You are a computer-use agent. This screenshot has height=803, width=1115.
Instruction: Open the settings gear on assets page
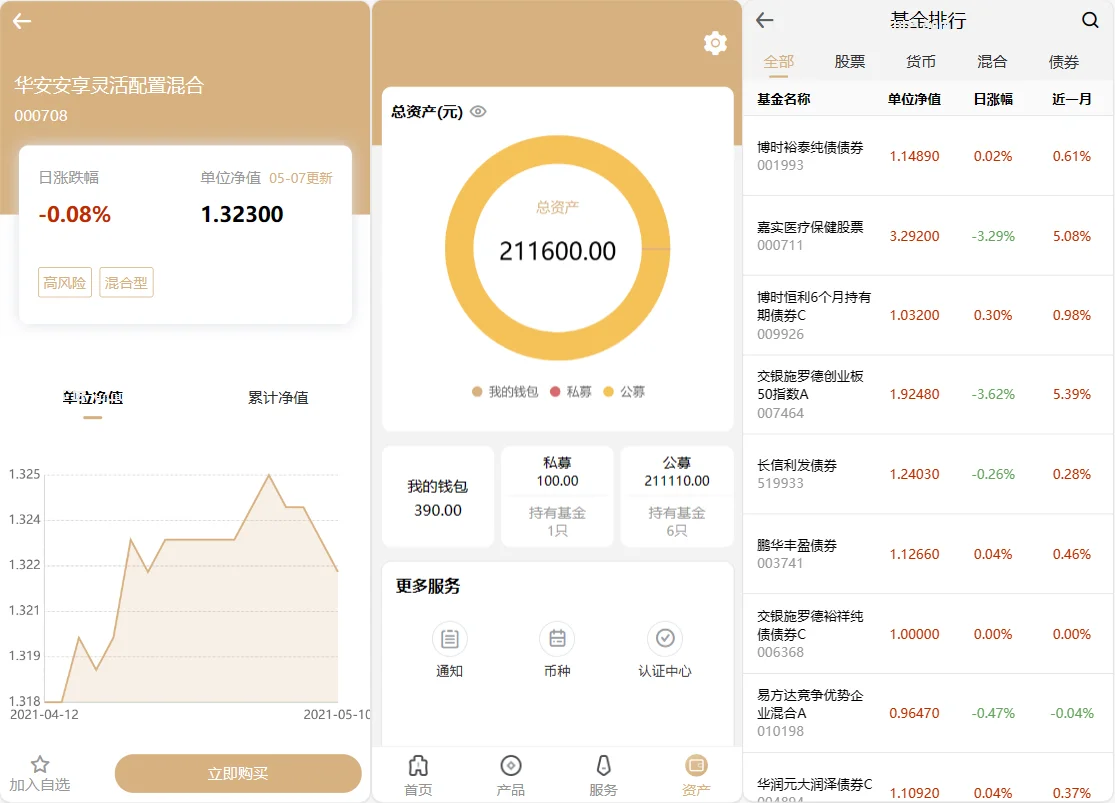pos(715,43)
